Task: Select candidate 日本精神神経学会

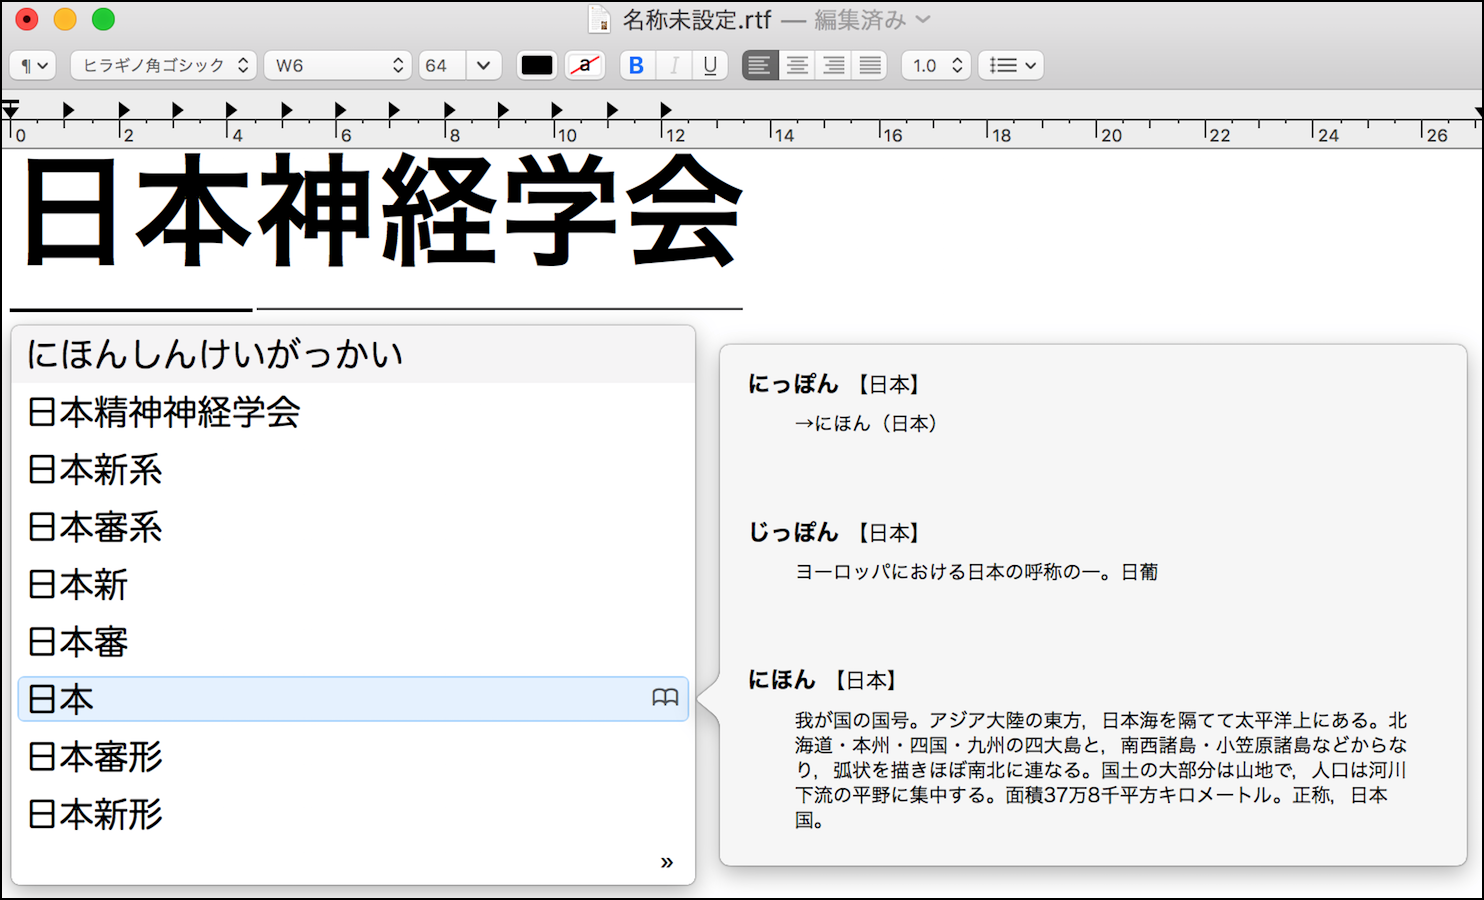Action: [164, 412]
